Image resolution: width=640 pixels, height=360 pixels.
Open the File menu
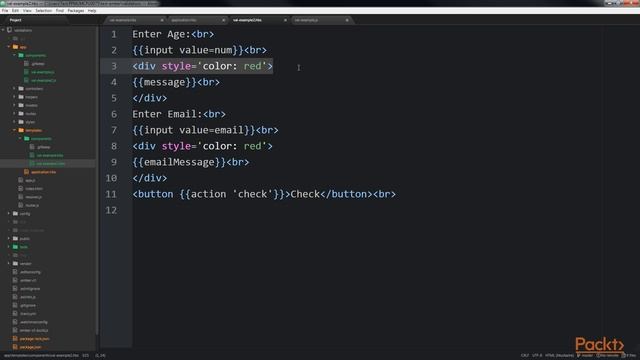pos(5,11)
